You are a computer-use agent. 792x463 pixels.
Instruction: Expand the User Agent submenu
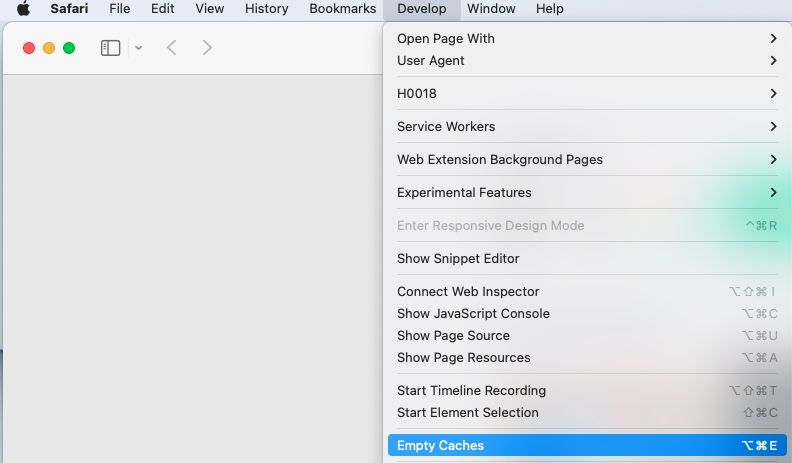click(587, 61)
